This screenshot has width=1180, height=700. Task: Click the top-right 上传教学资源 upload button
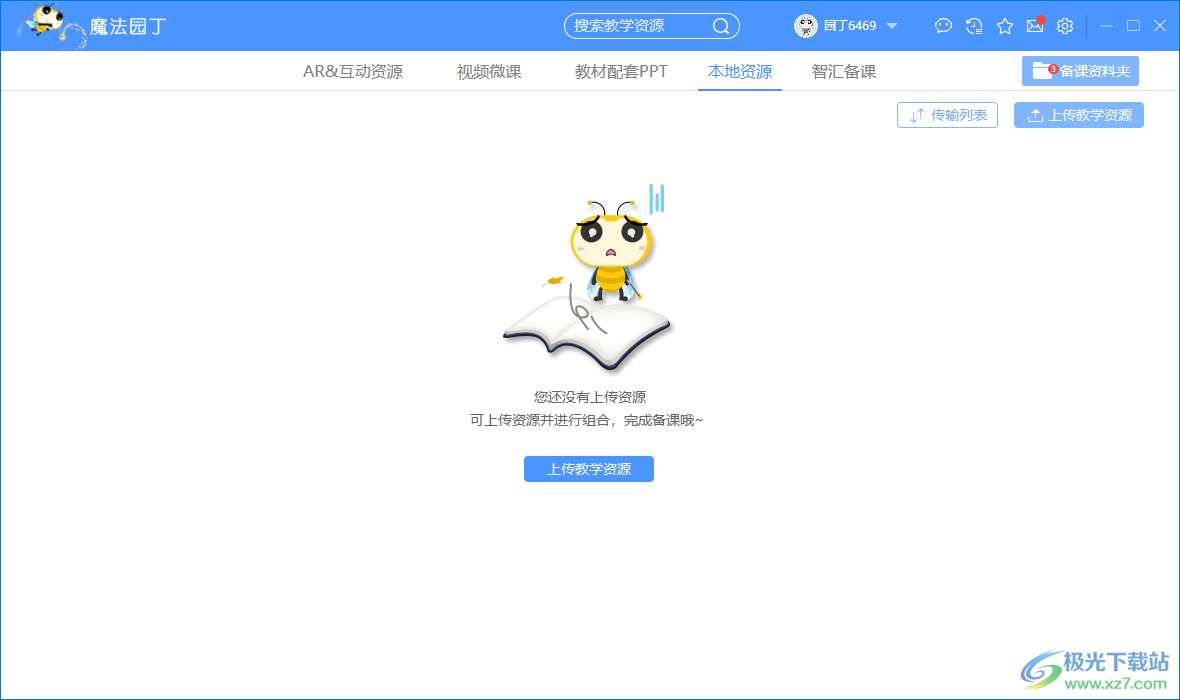[x=1078, y=114]
